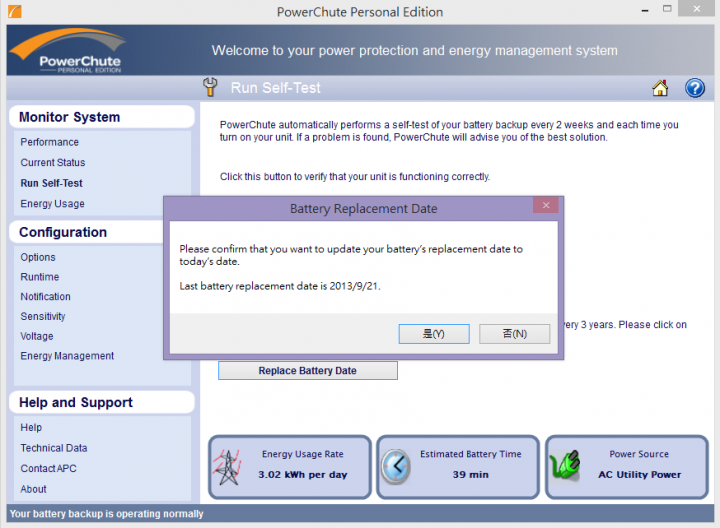
Task: Click the Replace Battery Date button
Action: click(x=308, y=371)
